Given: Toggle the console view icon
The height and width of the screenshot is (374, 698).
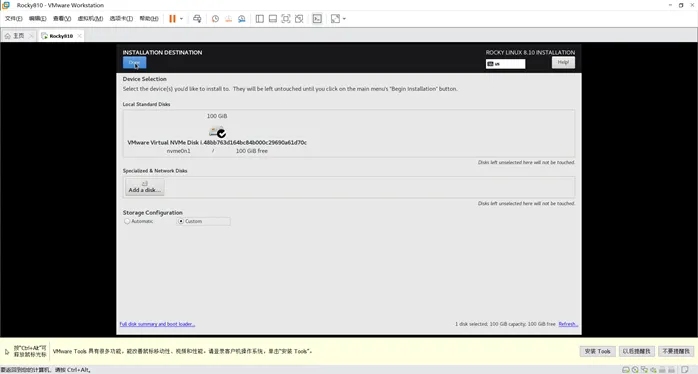Looking at the screenshot, I should point(317,19).
